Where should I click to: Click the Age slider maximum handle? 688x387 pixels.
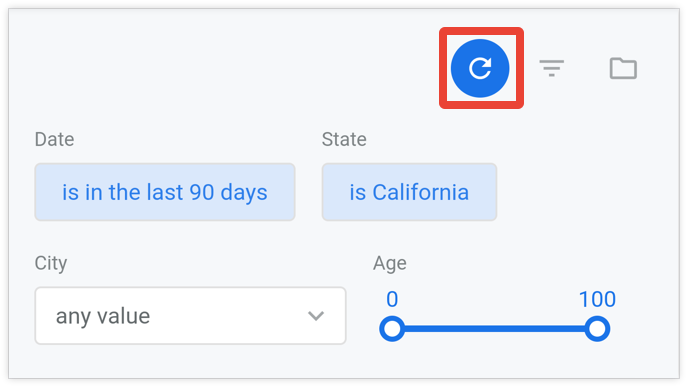(597, 329)
